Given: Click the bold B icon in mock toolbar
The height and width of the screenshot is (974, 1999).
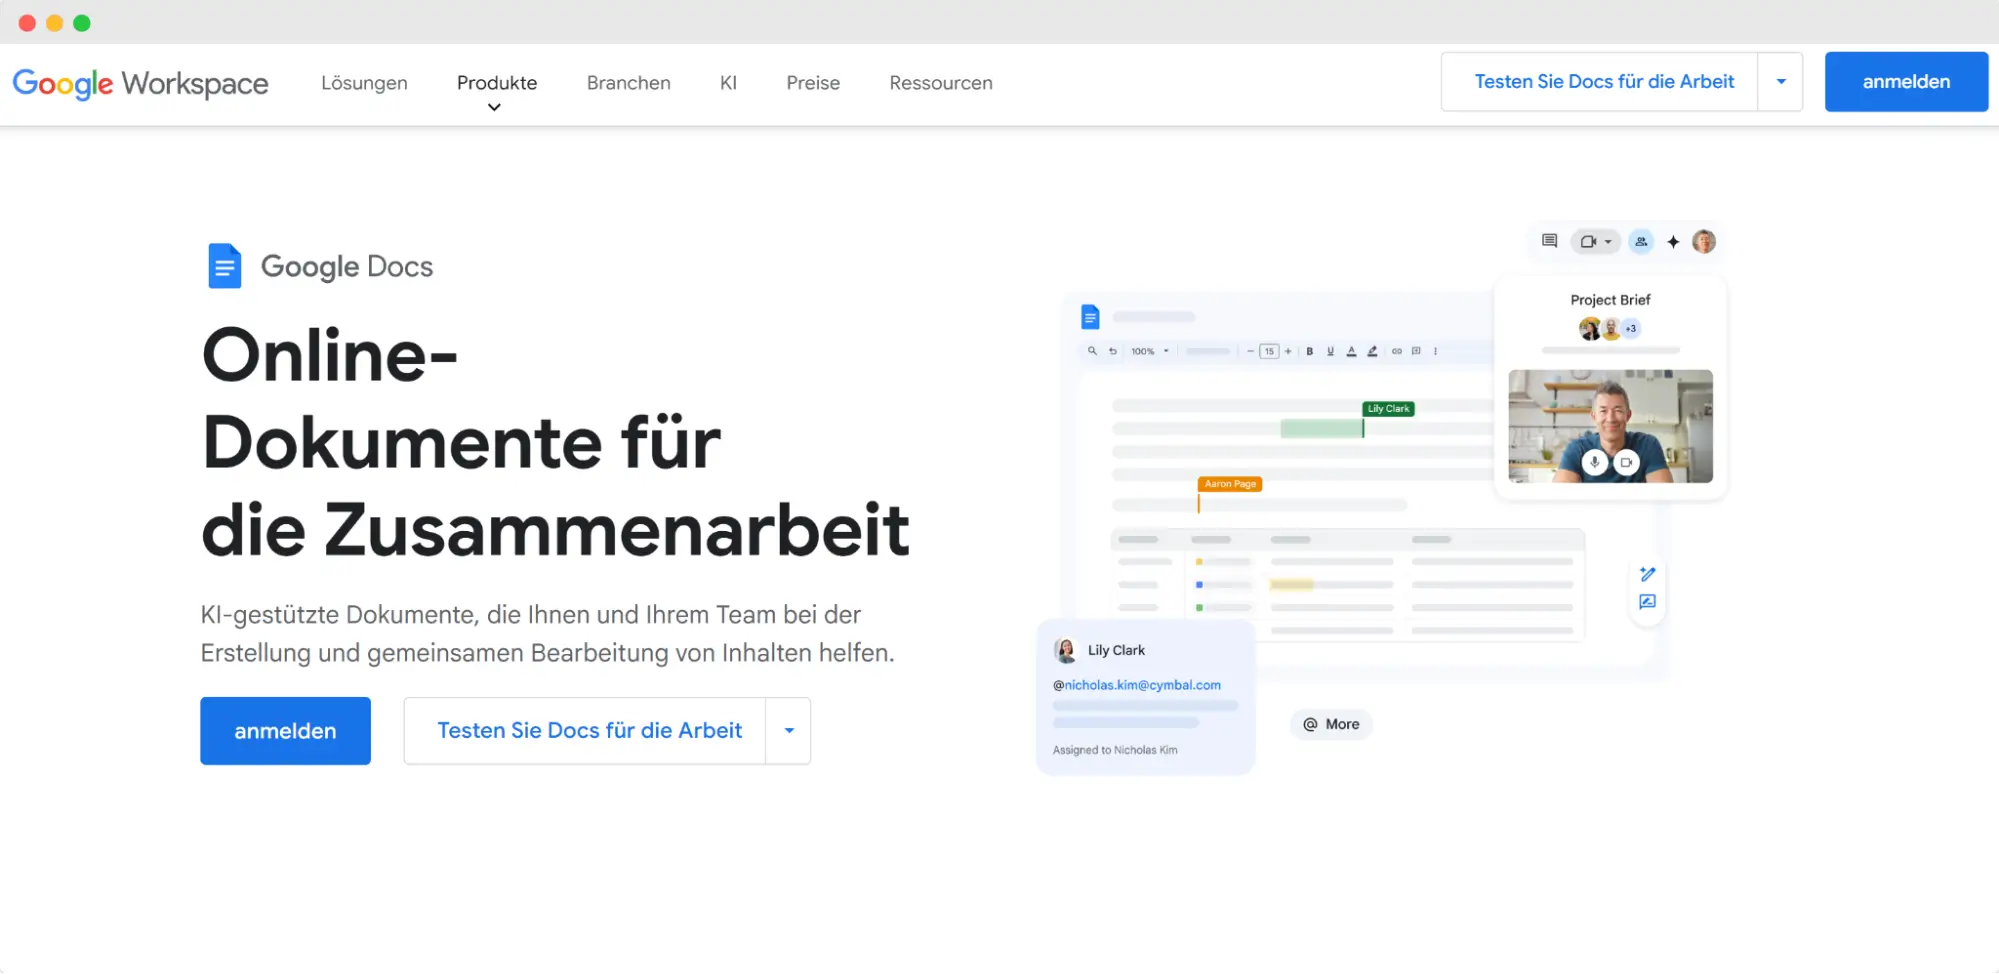Looking at the screenshot, I should coord(1309,351).
